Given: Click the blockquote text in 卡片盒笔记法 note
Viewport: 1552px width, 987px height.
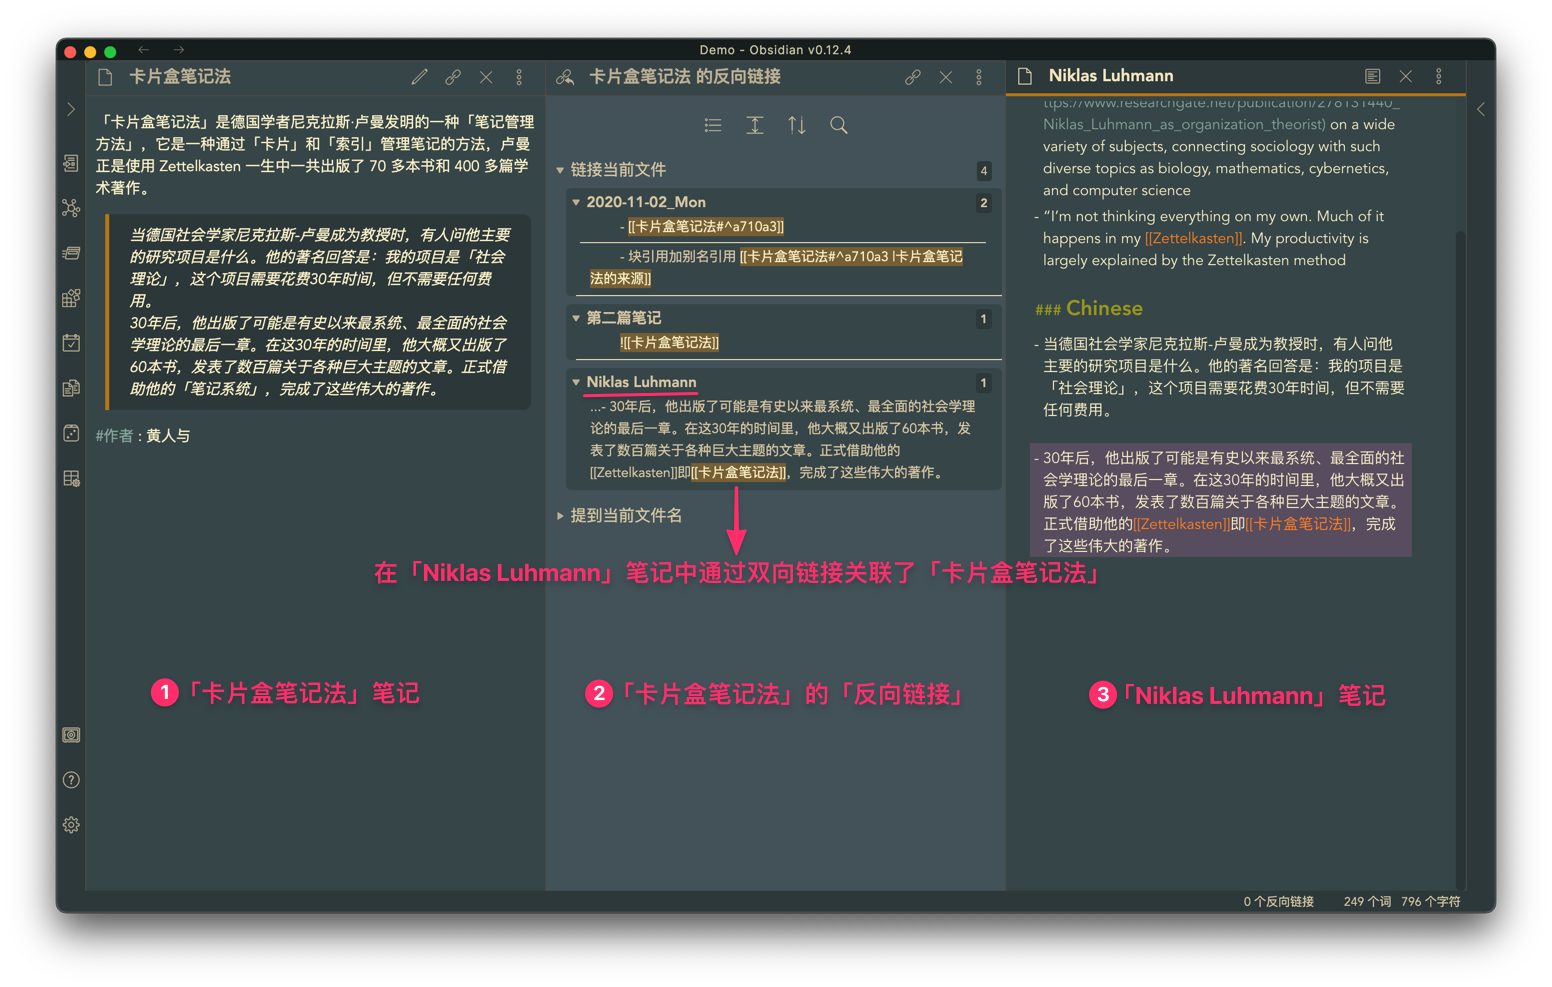Looking at the screenshot, I should pos(320,312).
